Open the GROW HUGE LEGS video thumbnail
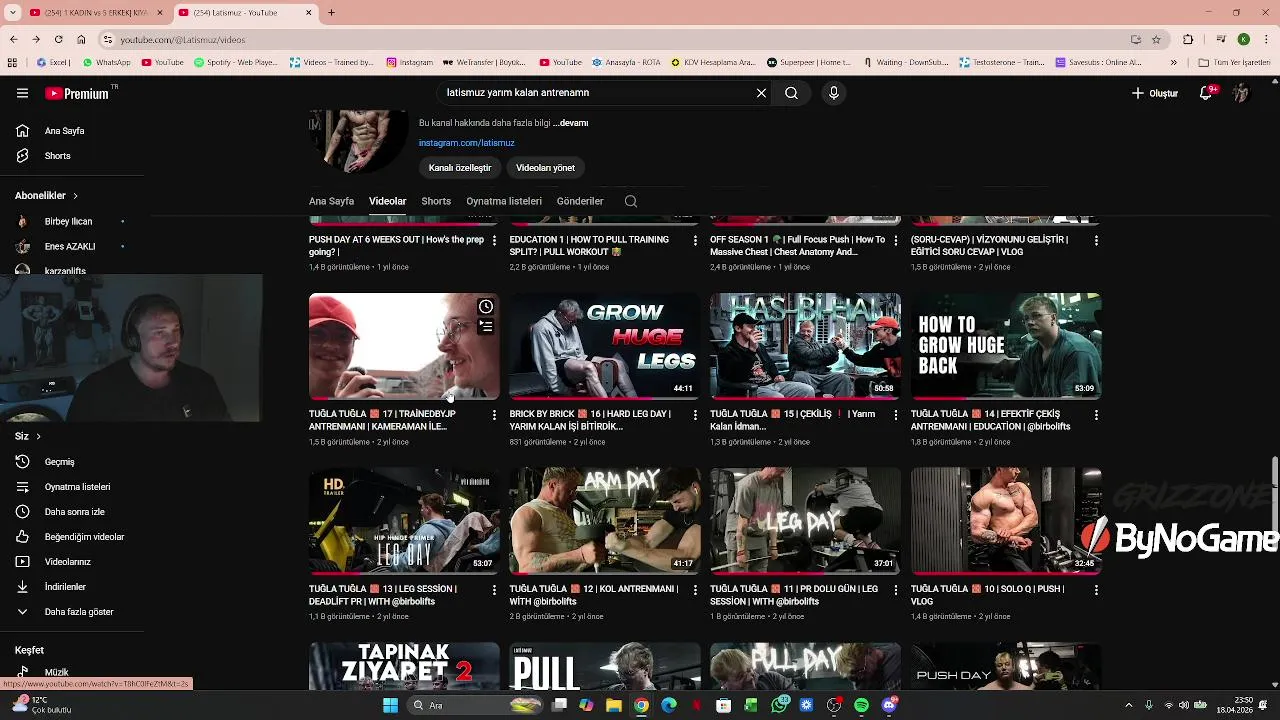 tap(605, 346)
